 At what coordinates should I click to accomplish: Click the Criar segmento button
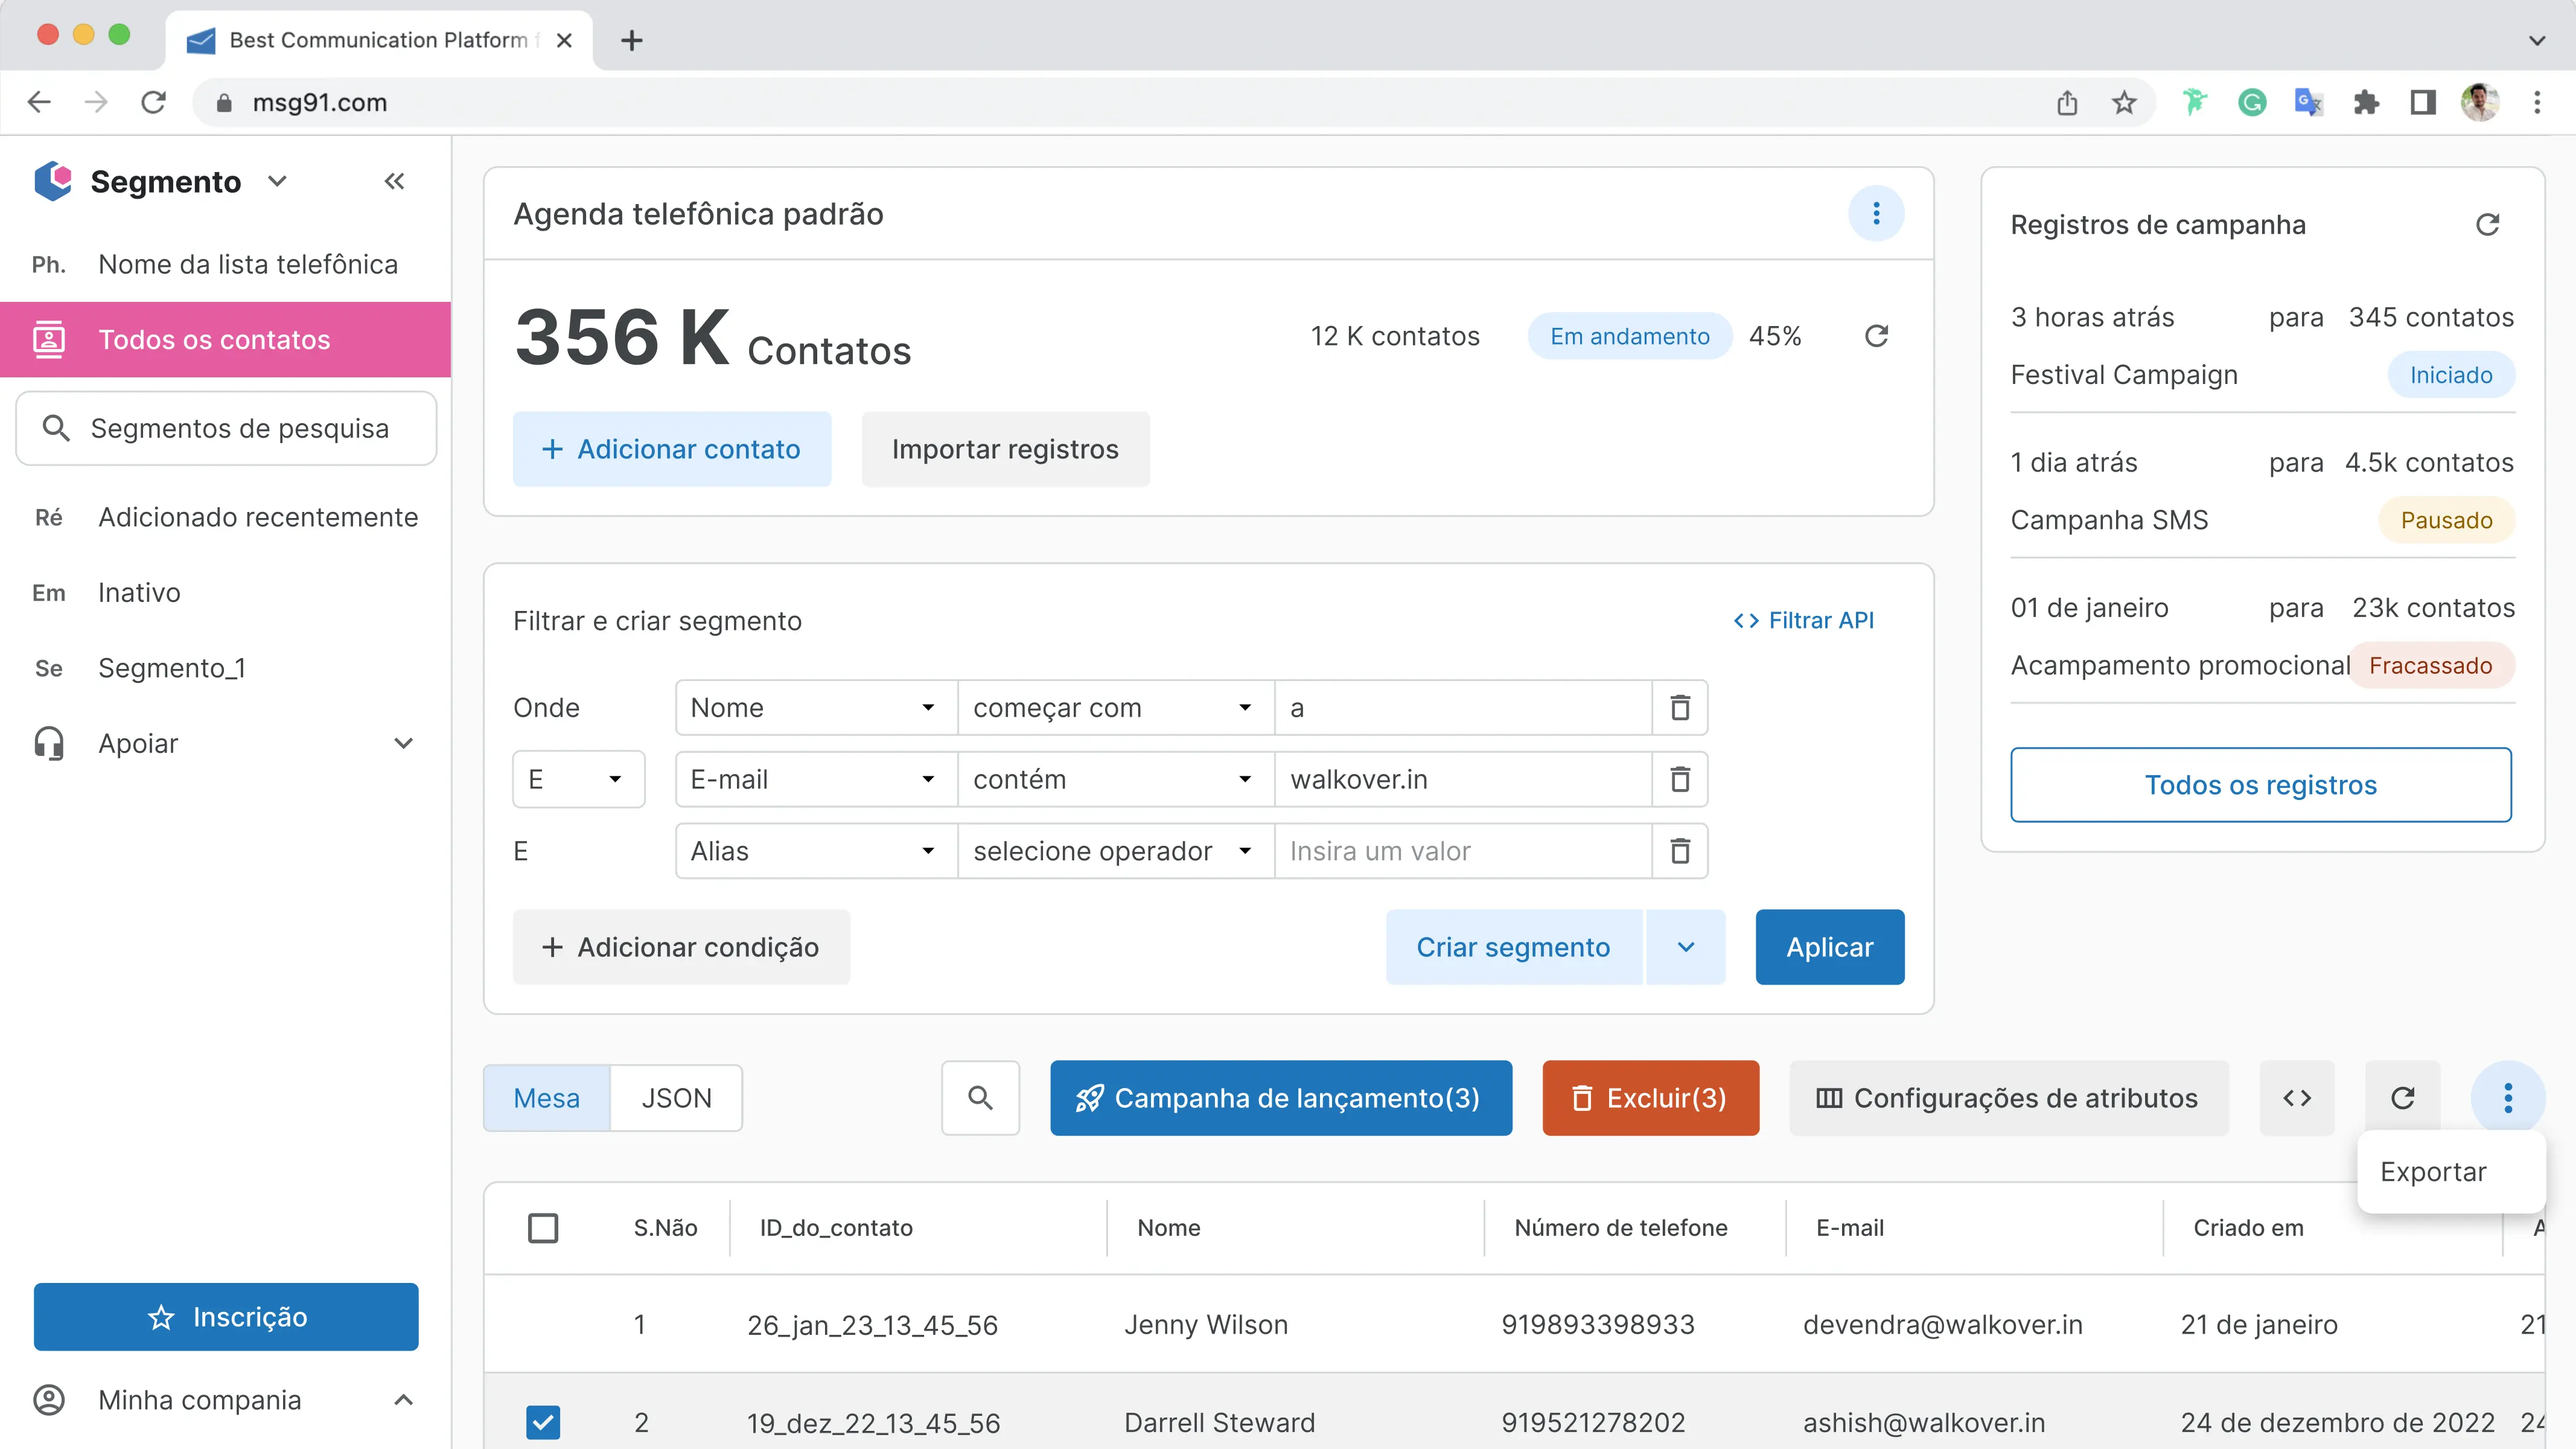(1513, 946)
